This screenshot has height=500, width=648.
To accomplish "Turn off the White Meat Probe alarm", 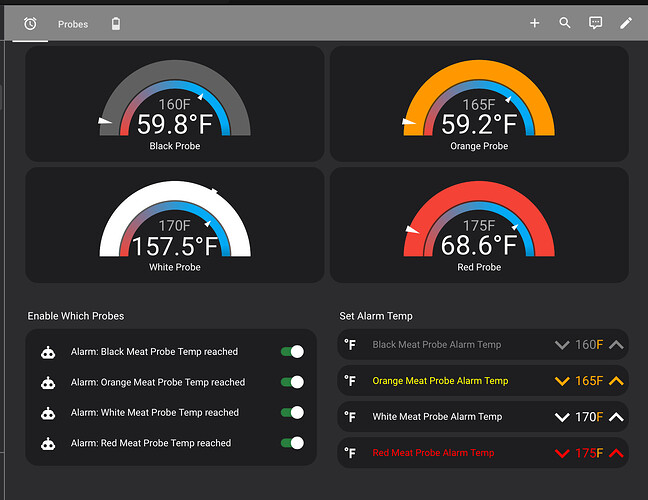I will (292, 412).
